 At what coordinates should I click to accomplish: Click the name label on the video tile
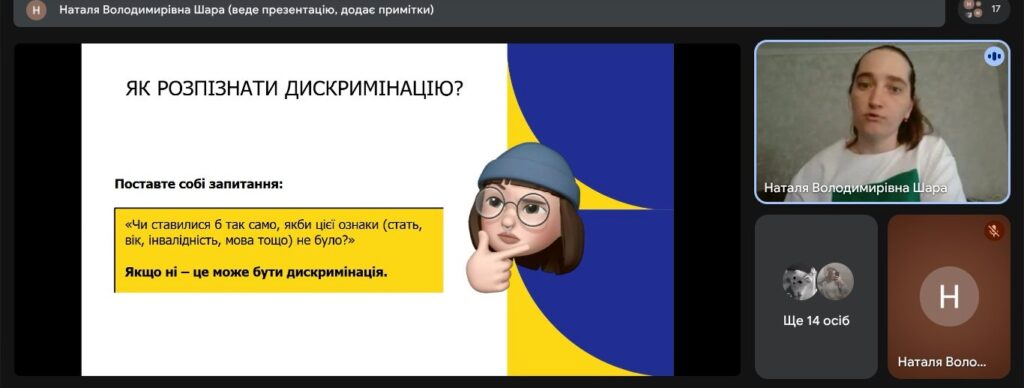coord(856,188)
